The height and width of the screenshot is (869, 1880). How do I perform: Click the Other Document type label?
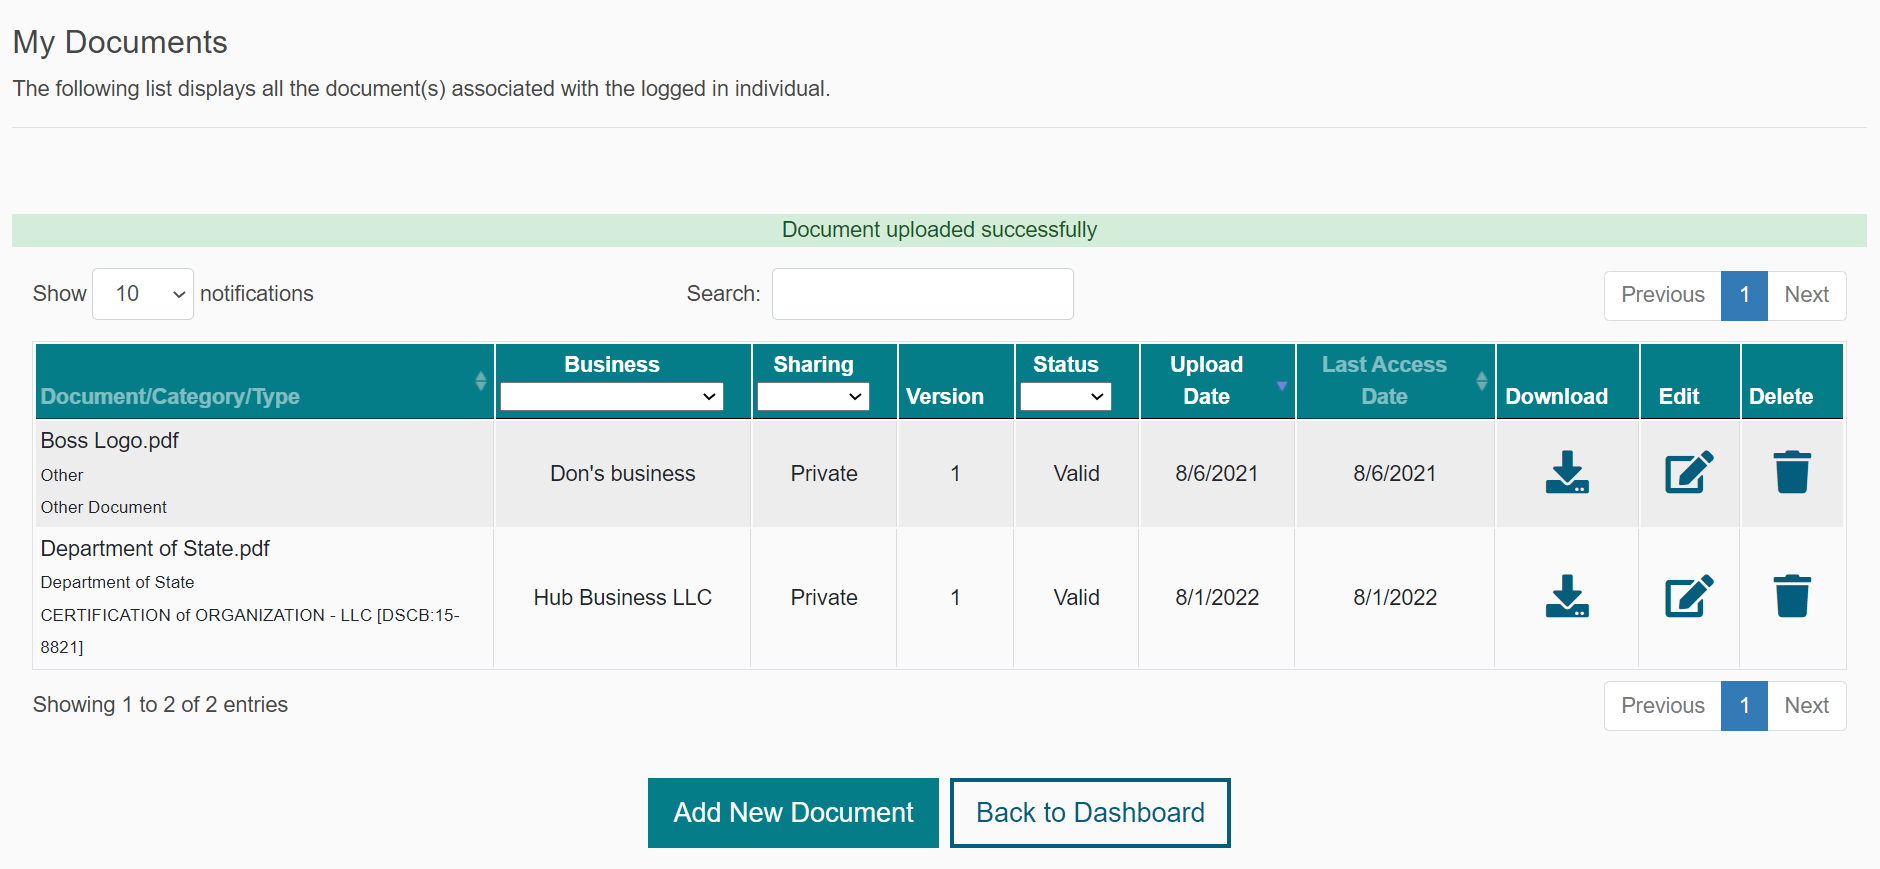pyautogui.click(x=103, y=508)
